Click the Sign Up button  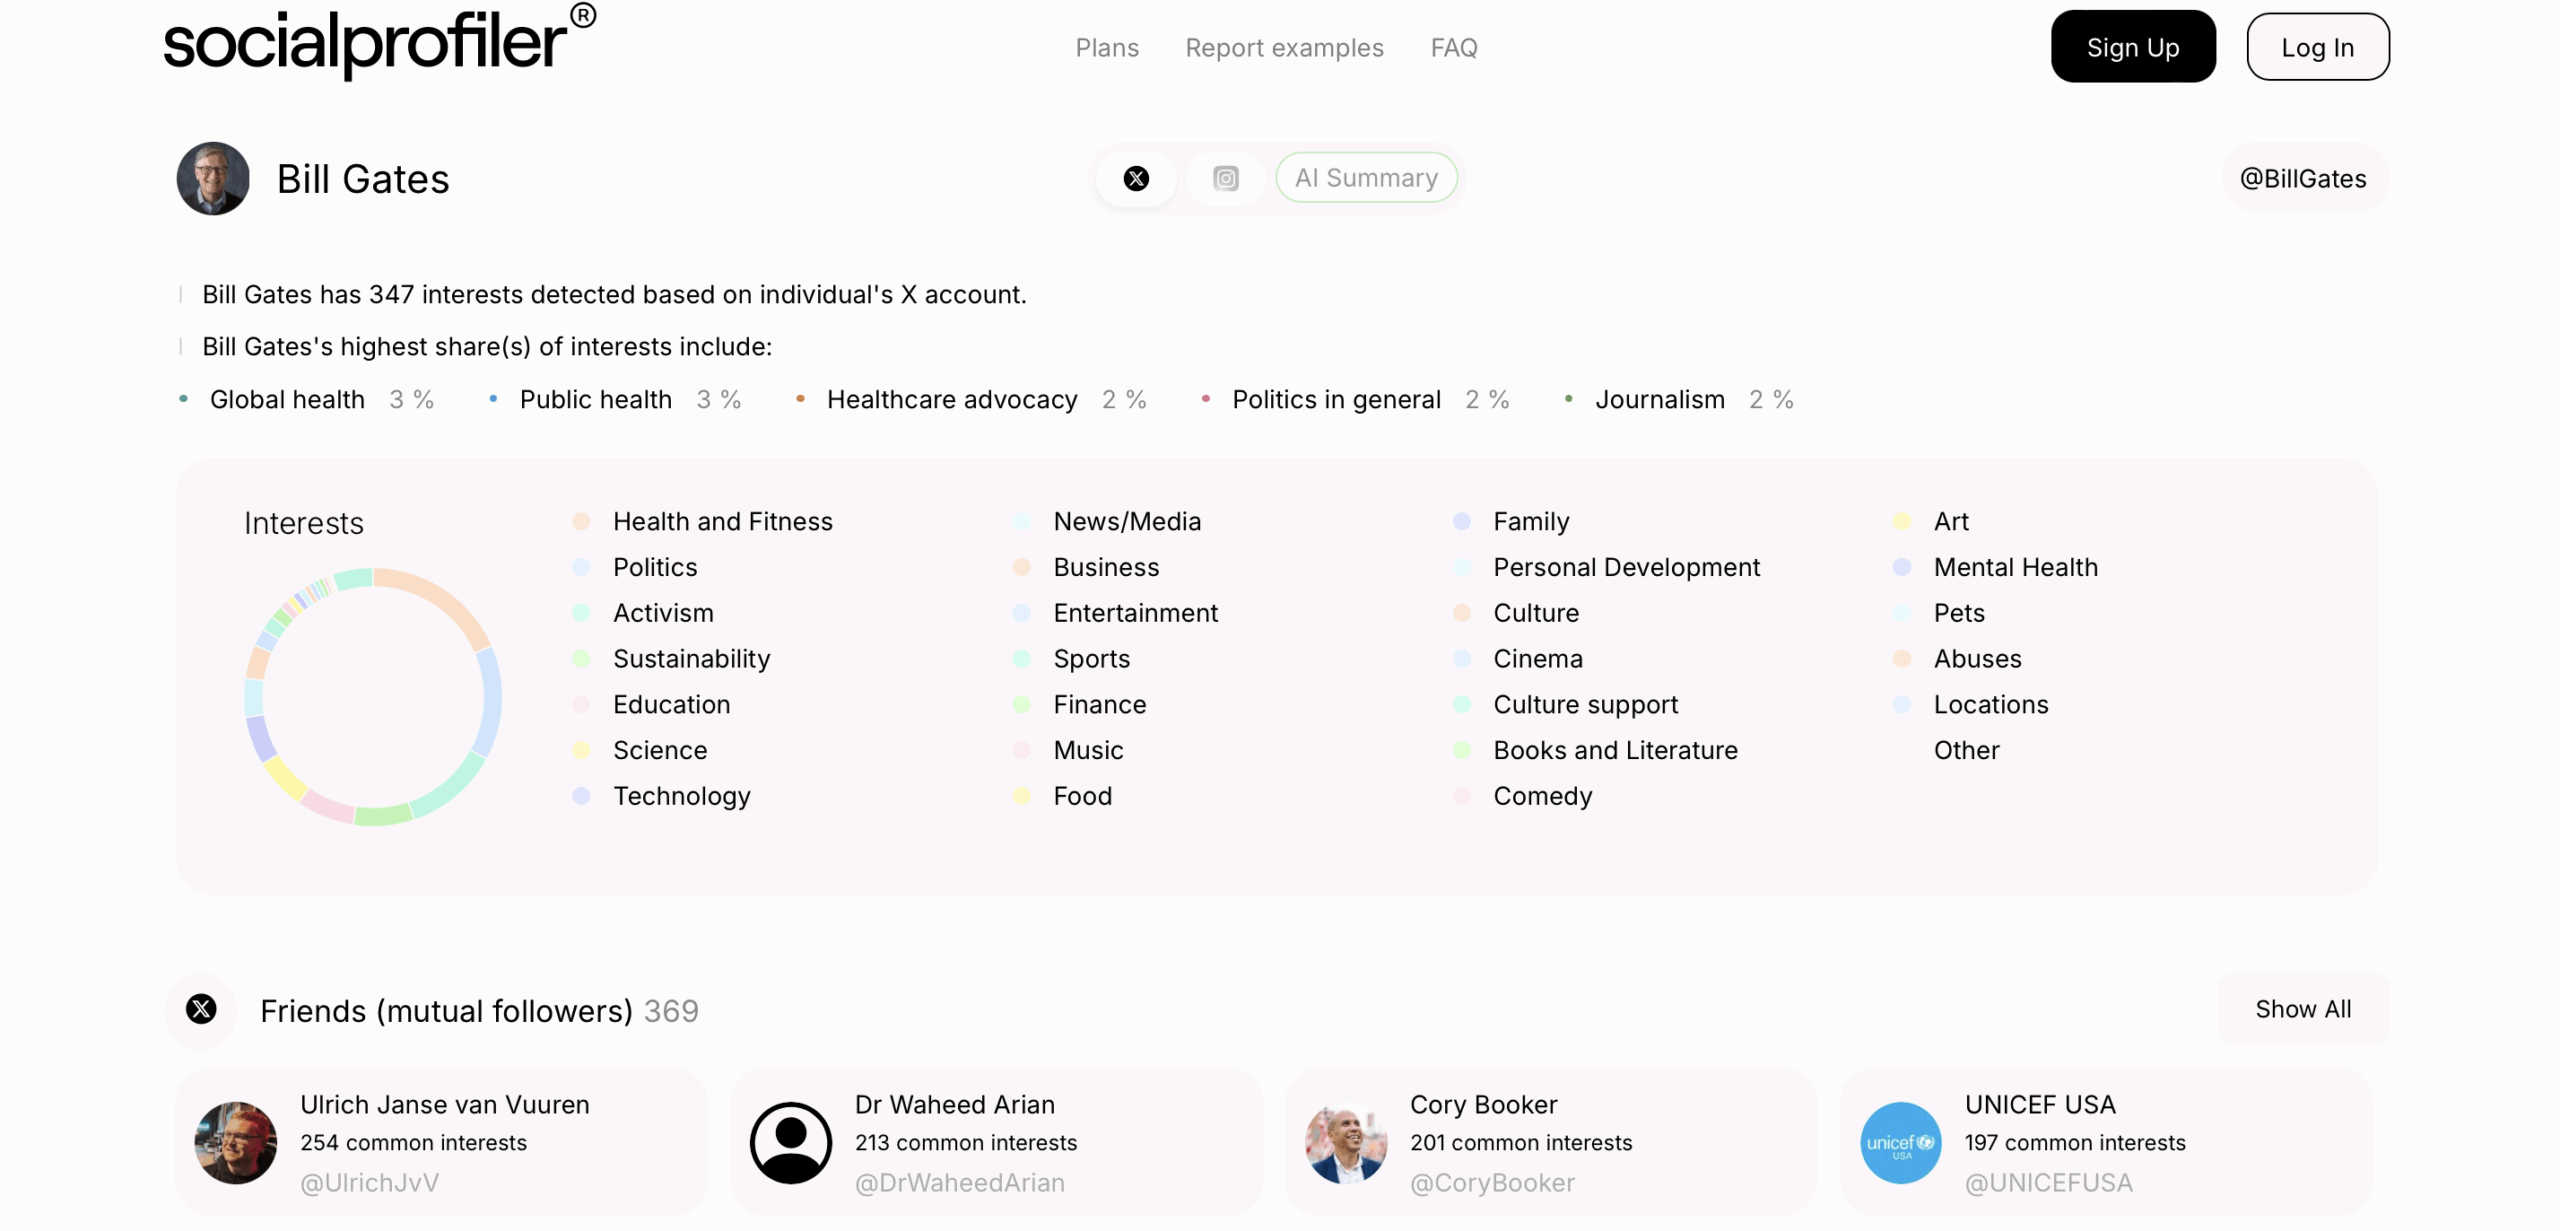pyautogui.click(x=2133, y=47)
